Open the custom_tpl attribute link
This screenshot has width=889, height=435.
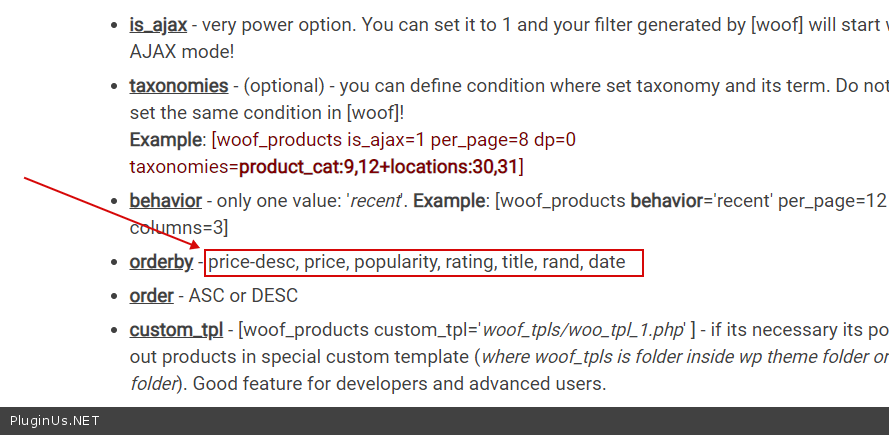[176, 330]
